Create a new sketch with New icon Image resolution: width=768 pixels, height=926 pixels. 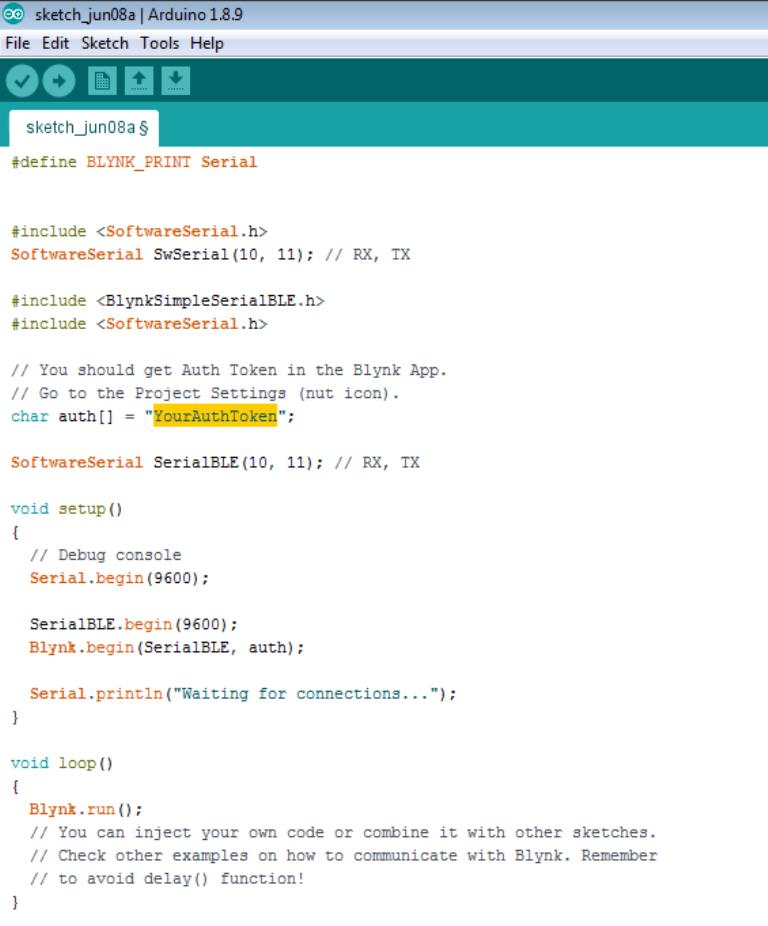(x=101, y=82)
